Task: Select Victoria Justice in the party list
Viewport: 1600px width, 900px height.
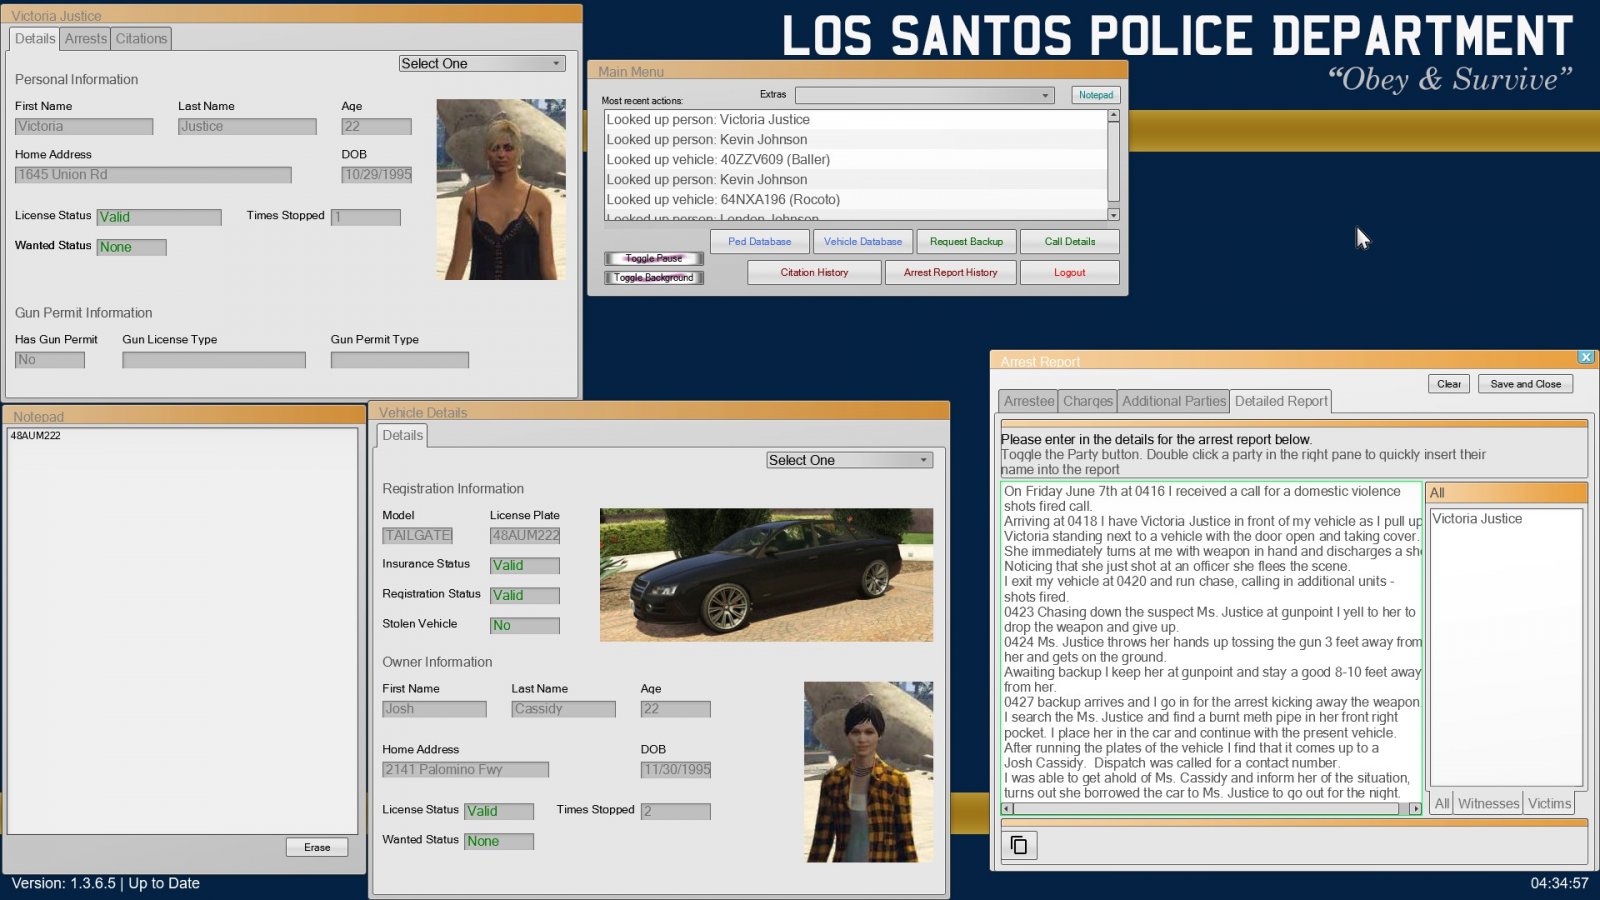Action: (1477, 519)
